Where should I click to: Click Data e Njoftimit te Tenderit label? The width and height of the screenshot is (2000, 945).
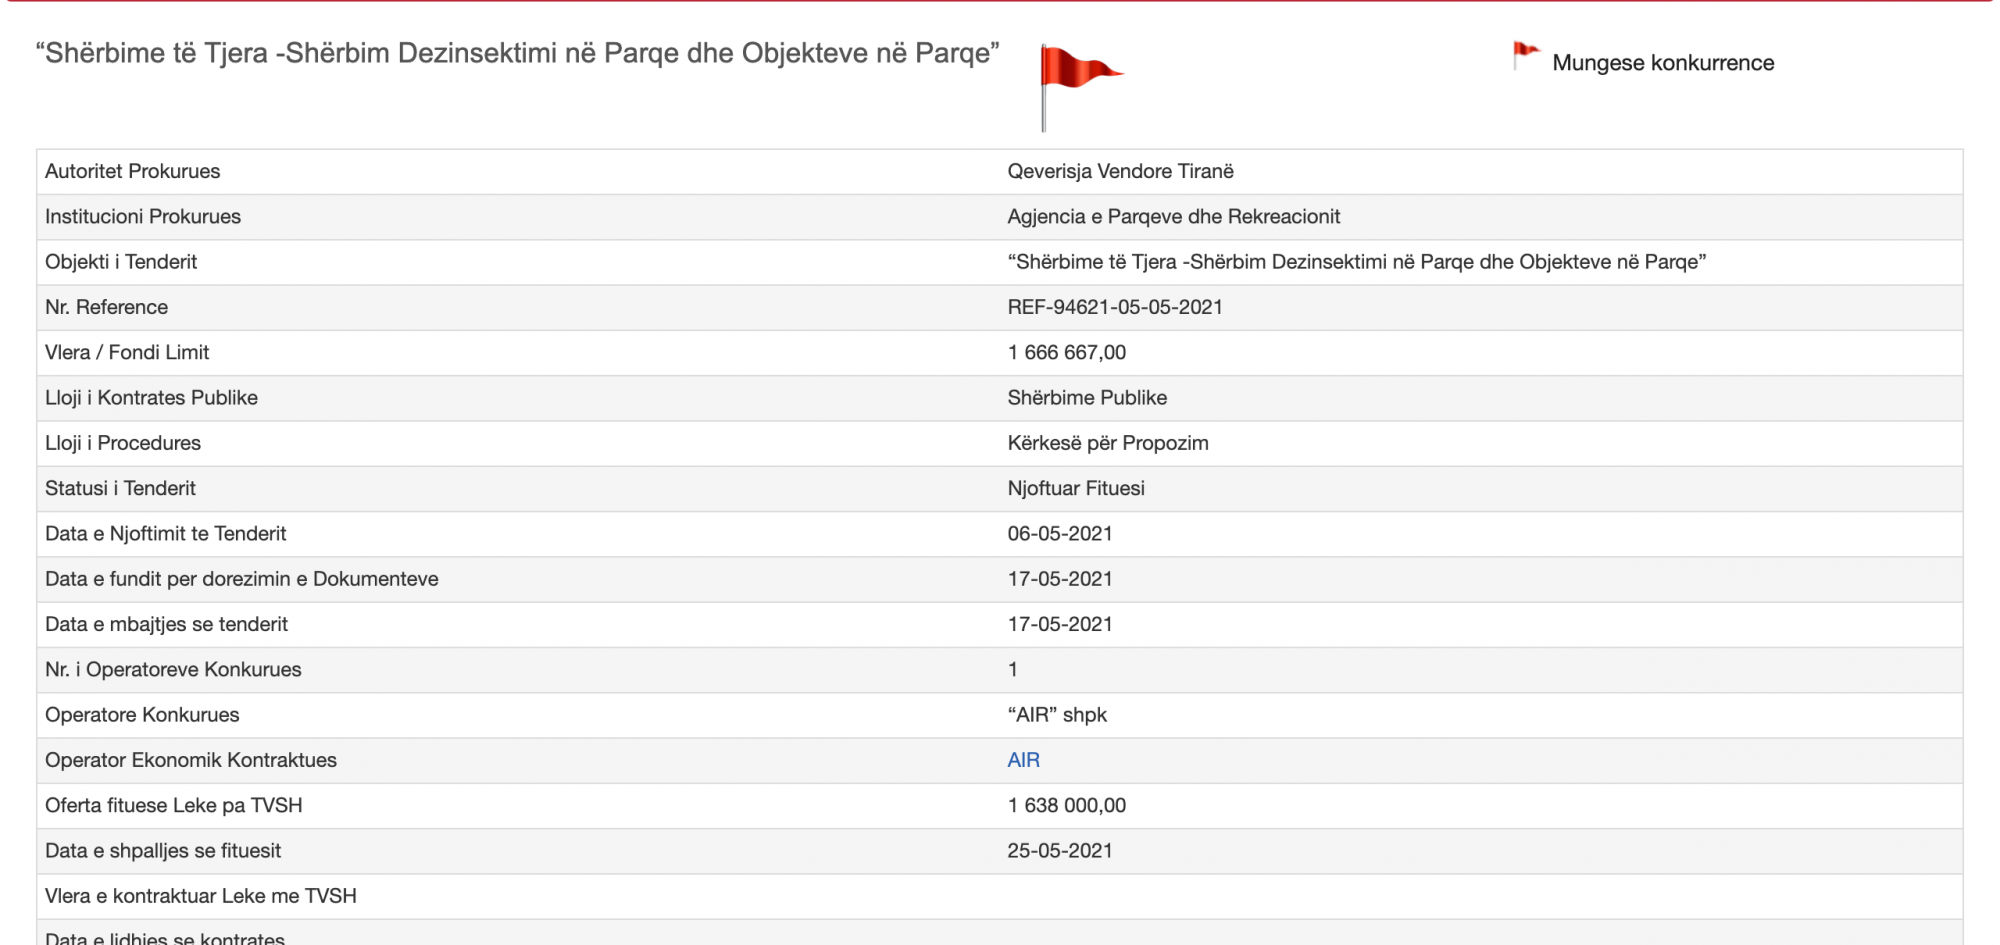165,534
